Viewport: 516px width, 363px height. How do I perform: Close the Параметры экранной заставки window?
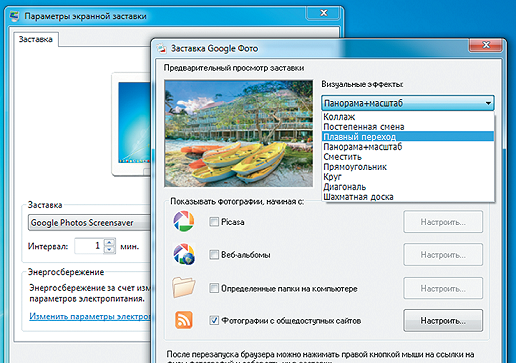point(323,13)
